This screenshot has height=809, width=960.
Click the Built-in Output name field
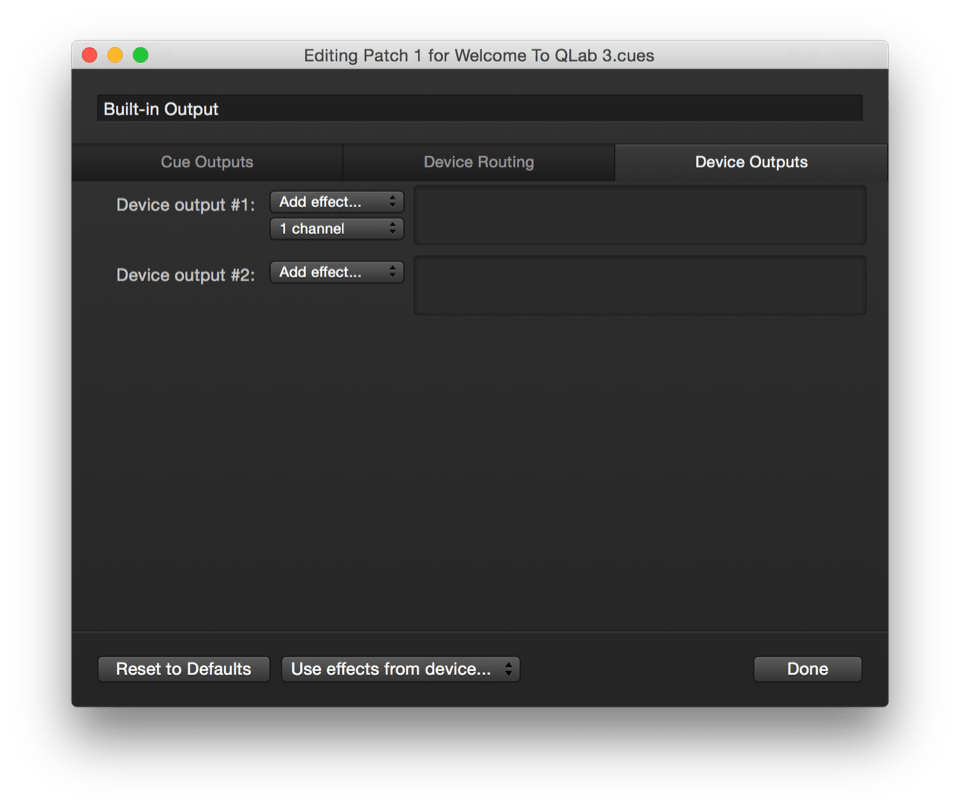tap(479, 109)
